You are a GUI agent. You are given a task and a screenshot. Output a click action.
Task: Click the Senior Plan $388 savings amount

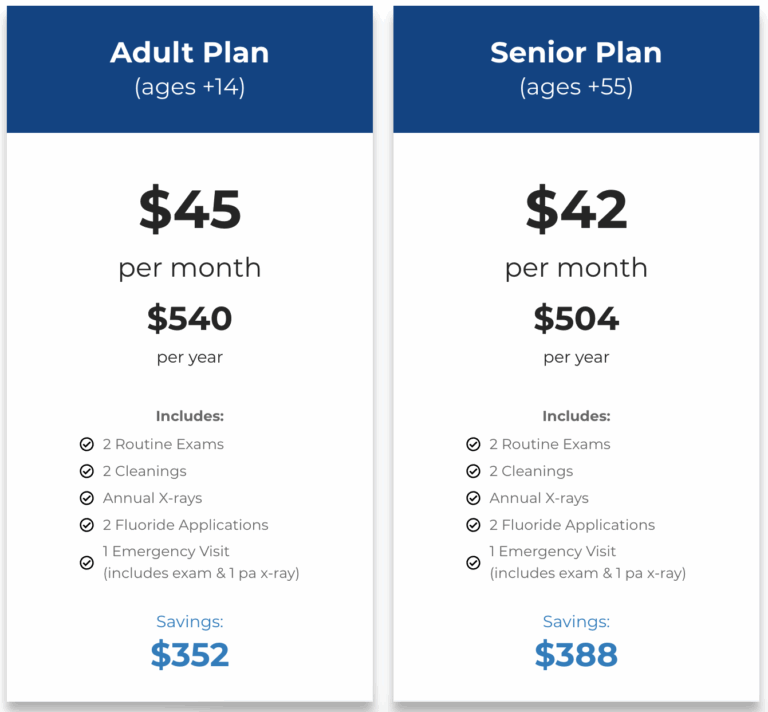(576, 655)
